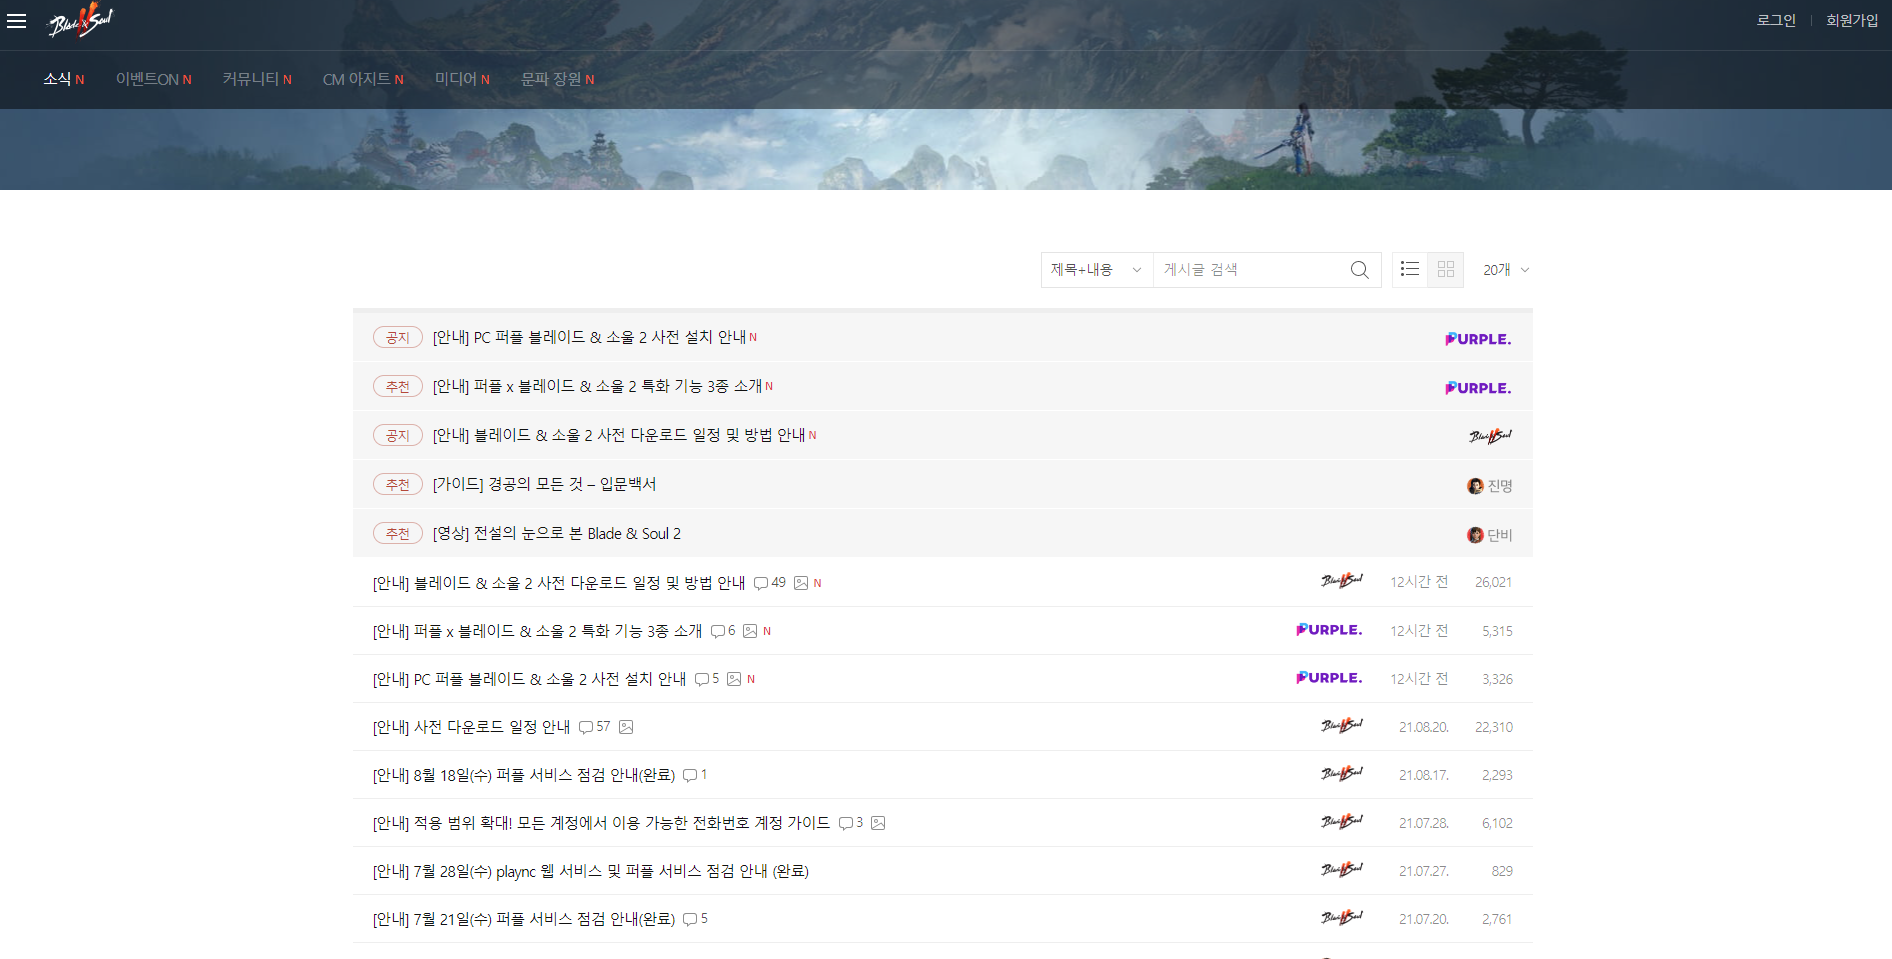Click Blade & Soul author logo on 21.07.20 row
This screenshot has height=959, width=1892.
[x=1341, y=917]
